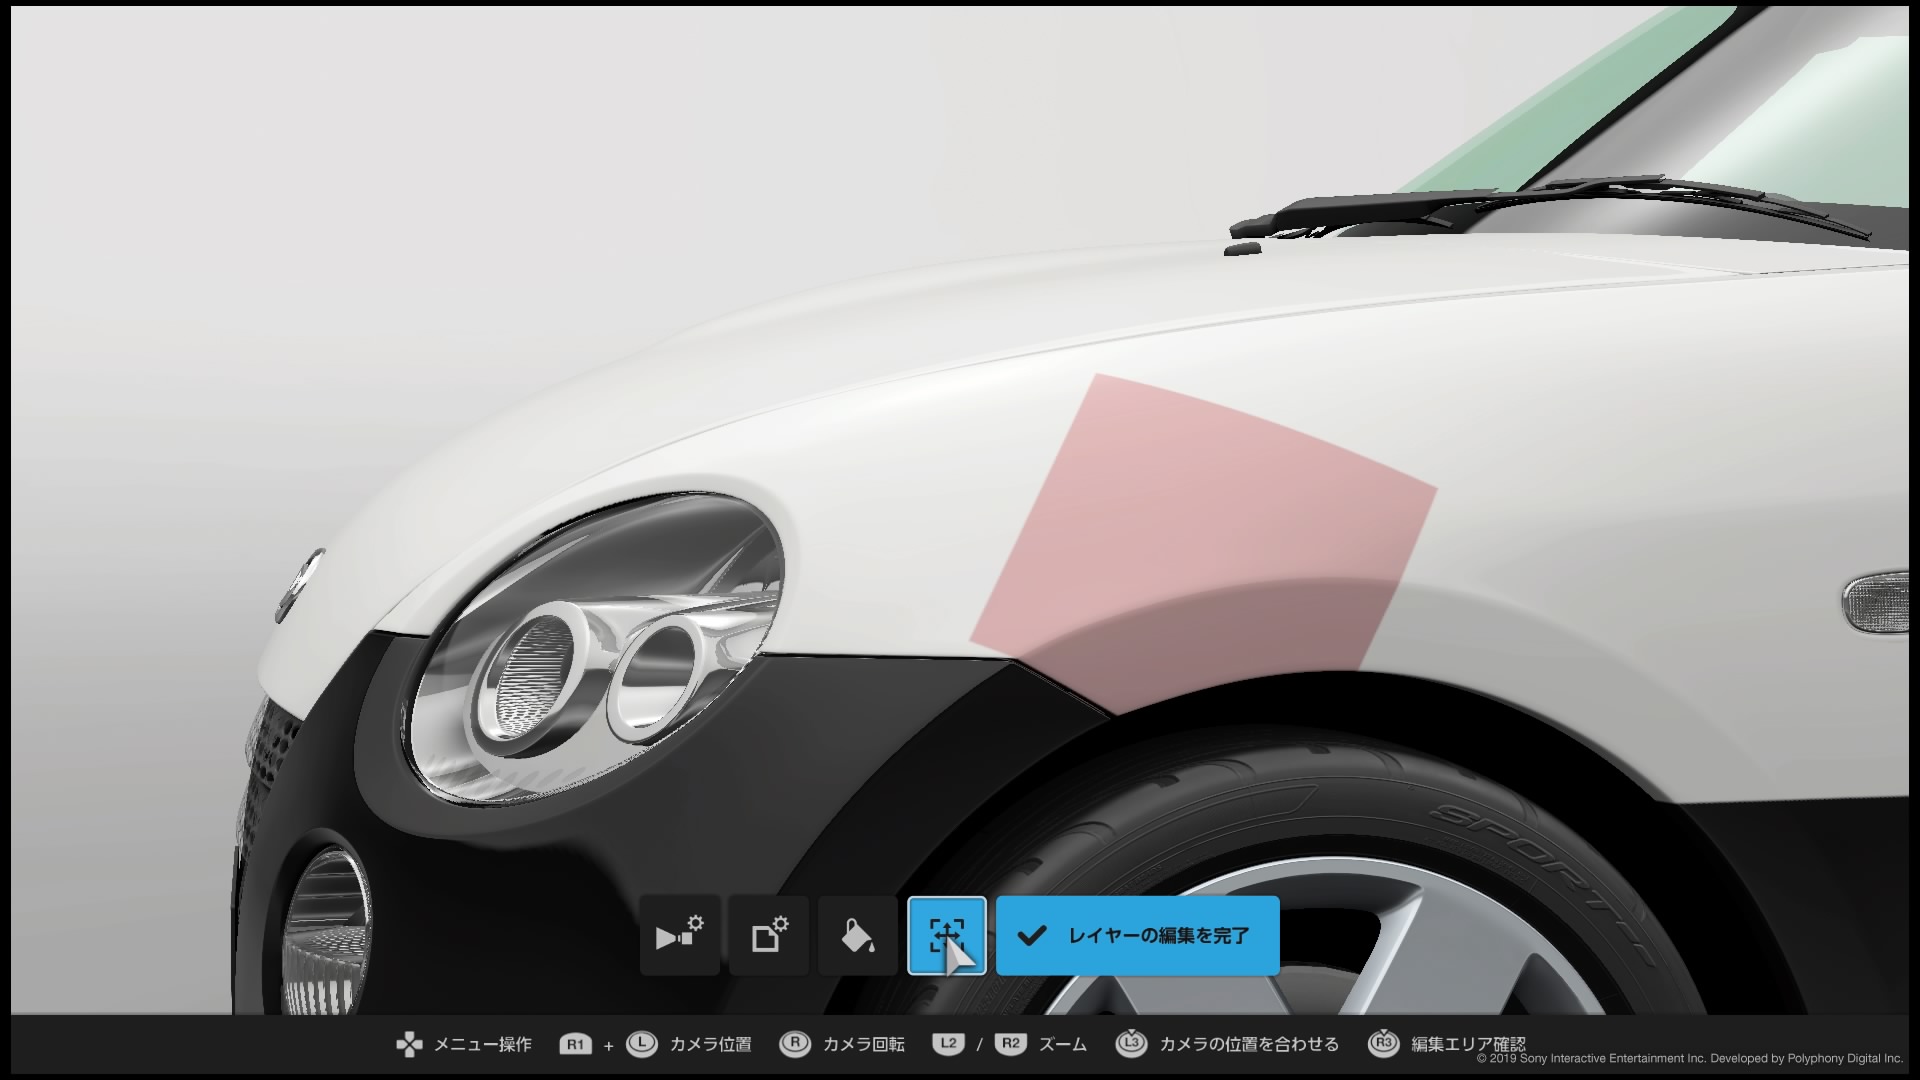The image size is (1920, 1080).
Task: Click the カメラの位置を合わせる hint text
Action: [1249, 1045]
